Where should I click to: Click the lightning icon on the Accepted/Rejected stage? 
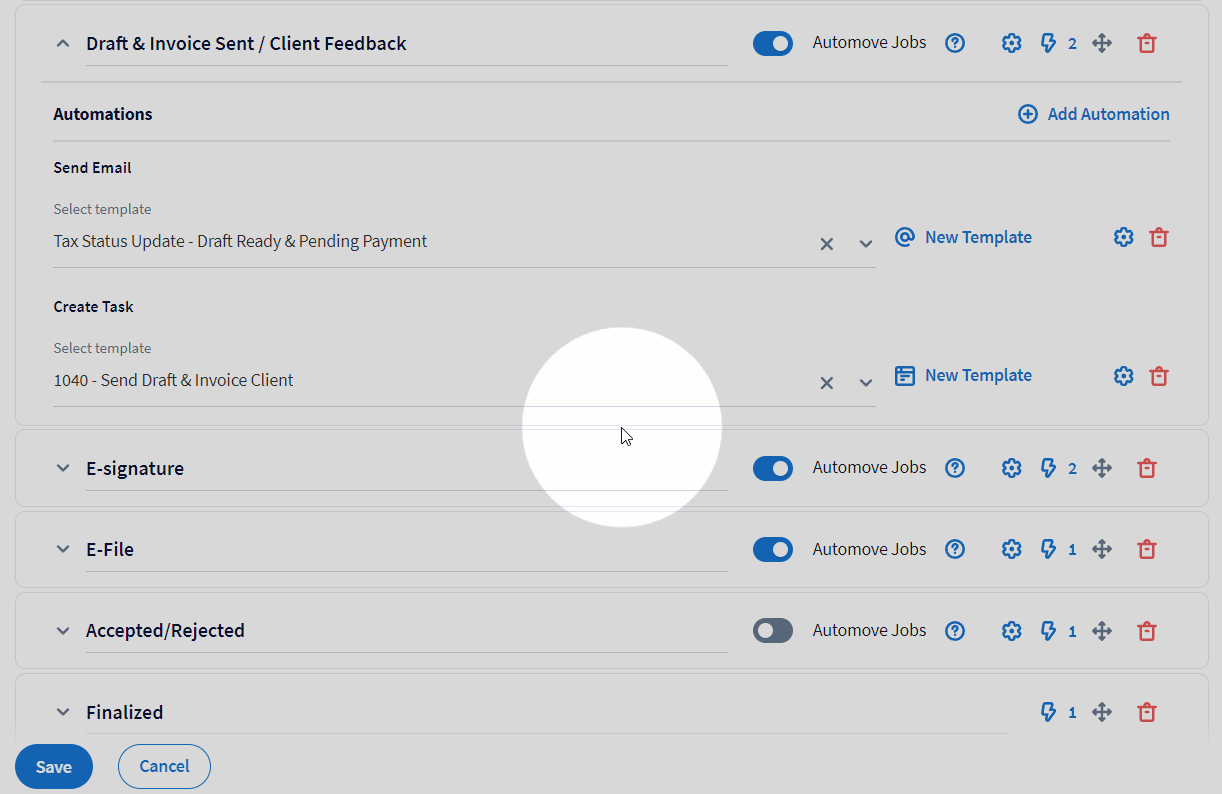click(x=1049, y=630)
